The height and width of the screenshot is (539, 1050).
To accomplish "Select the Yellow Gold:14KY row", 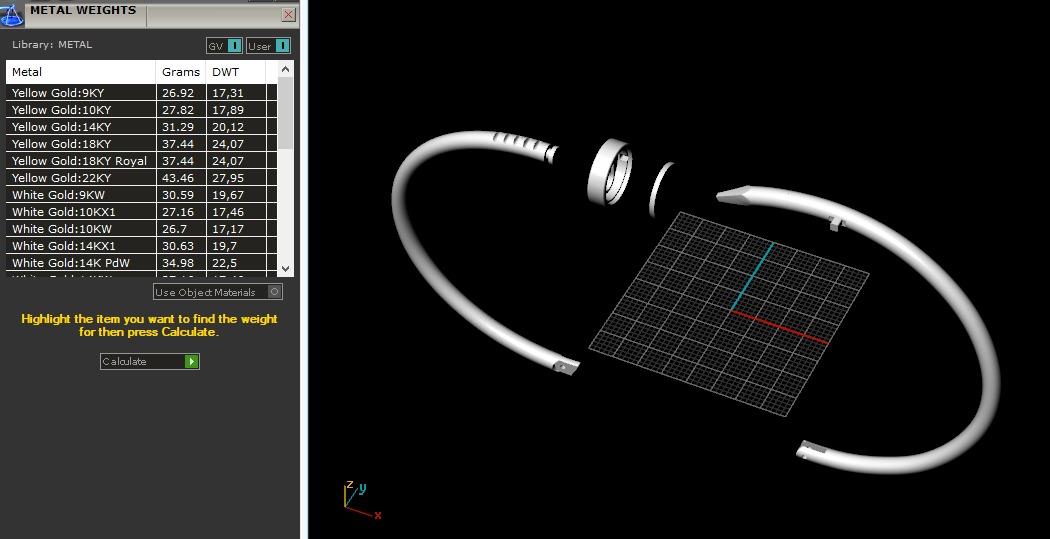I will pyautogui.click(x=141, y=127).
